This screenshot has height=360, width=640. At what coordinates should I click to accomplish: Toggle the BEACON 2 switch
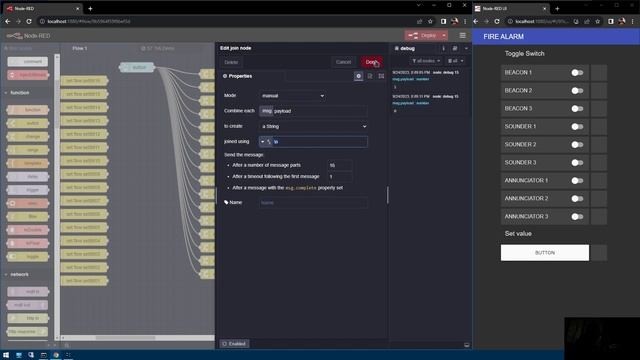pyautogui.click(x=577, y=91)
